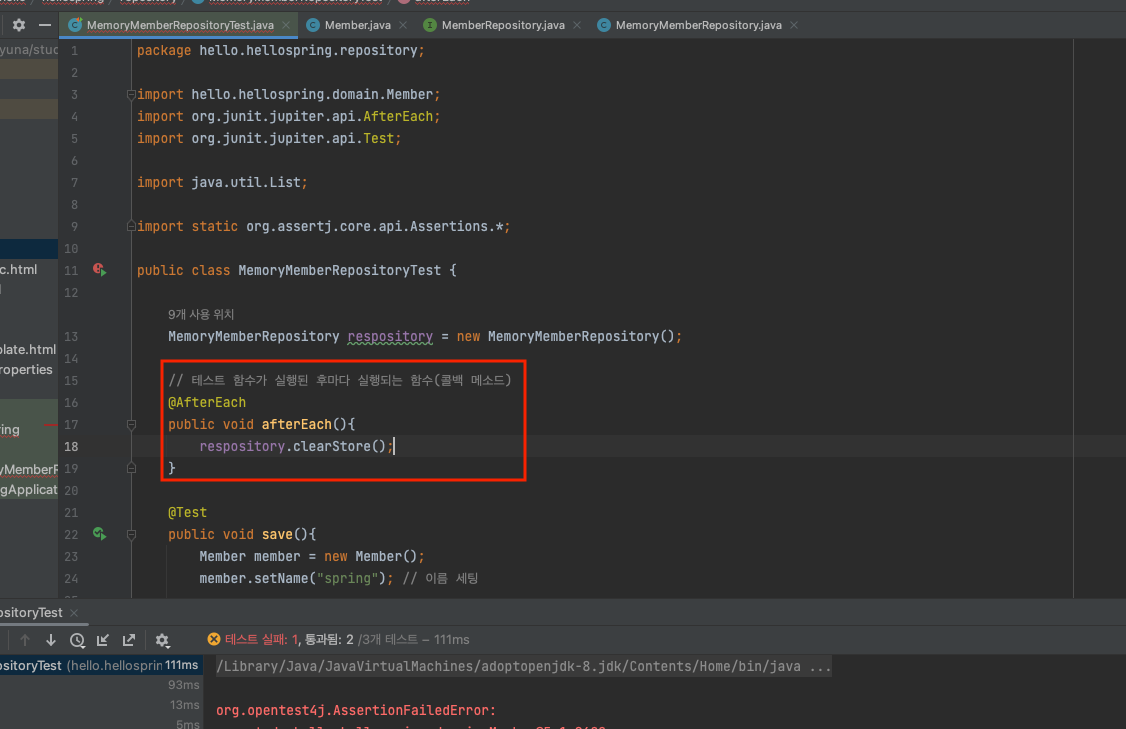Go to previous failed test arrow
This screenshot has height=729, width=1126.
tap(25, 640)
